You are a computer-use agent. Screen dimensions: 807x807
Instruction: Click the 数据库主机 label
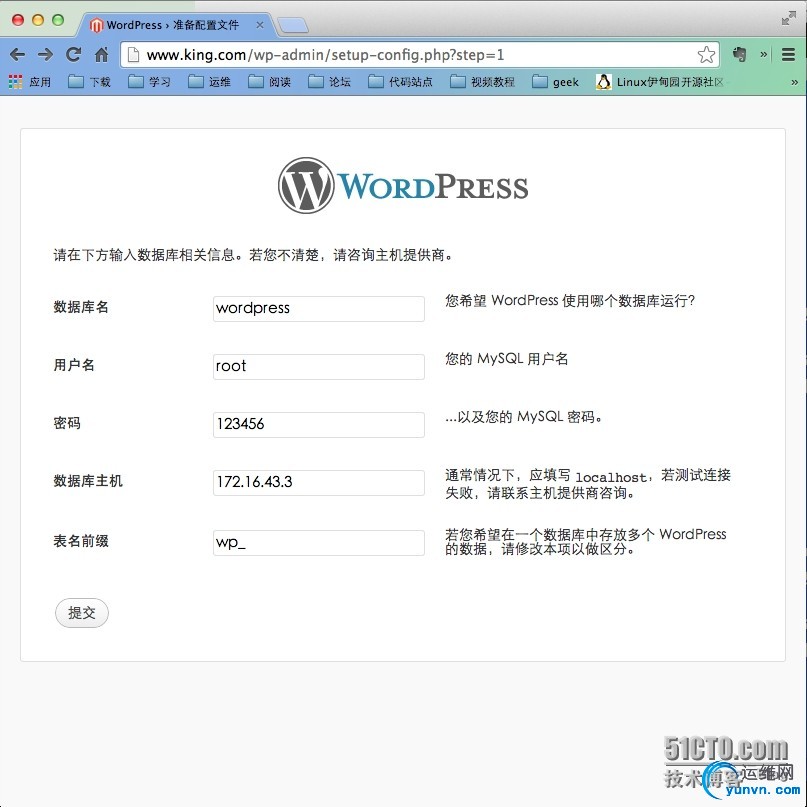click(x=88, y=481)
